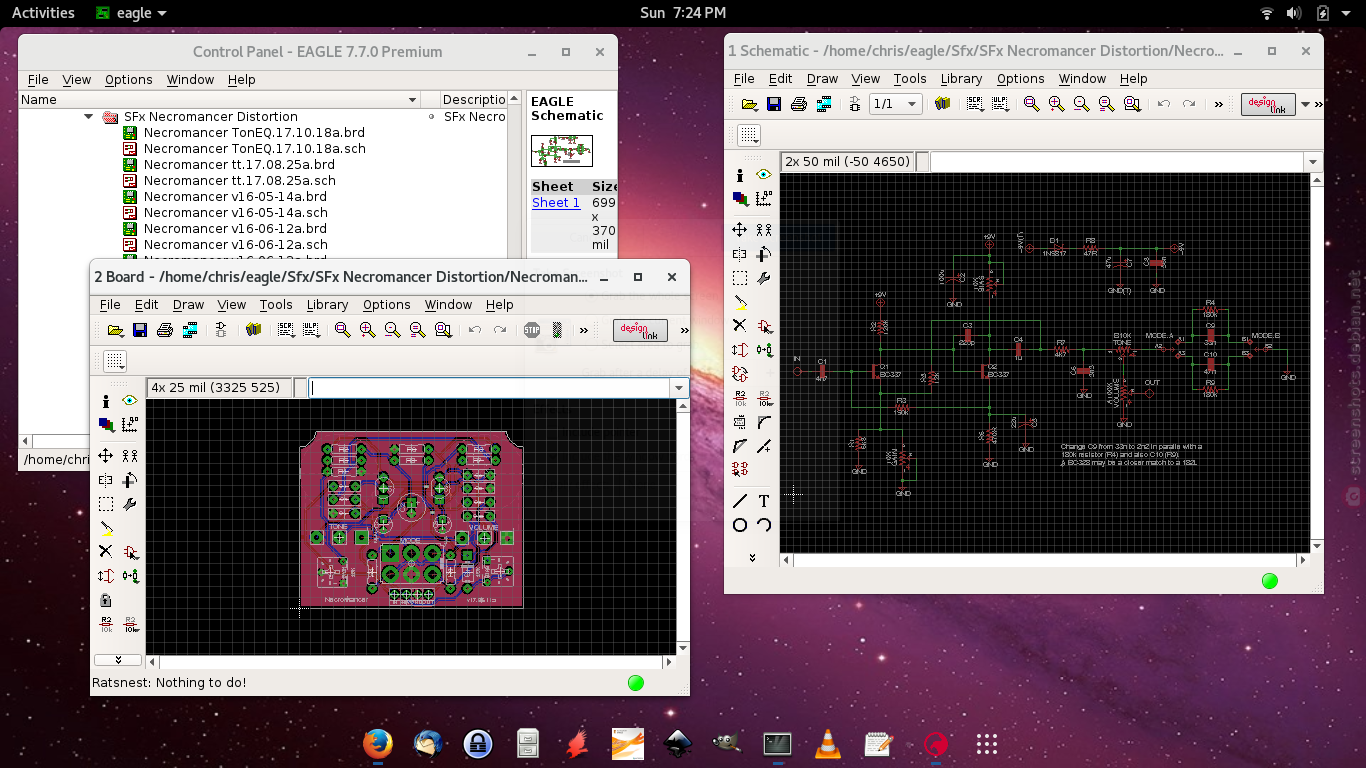
Task: Select Necromancer TonEQ.17.10.18a.brd file
Action: pos(254,132)
